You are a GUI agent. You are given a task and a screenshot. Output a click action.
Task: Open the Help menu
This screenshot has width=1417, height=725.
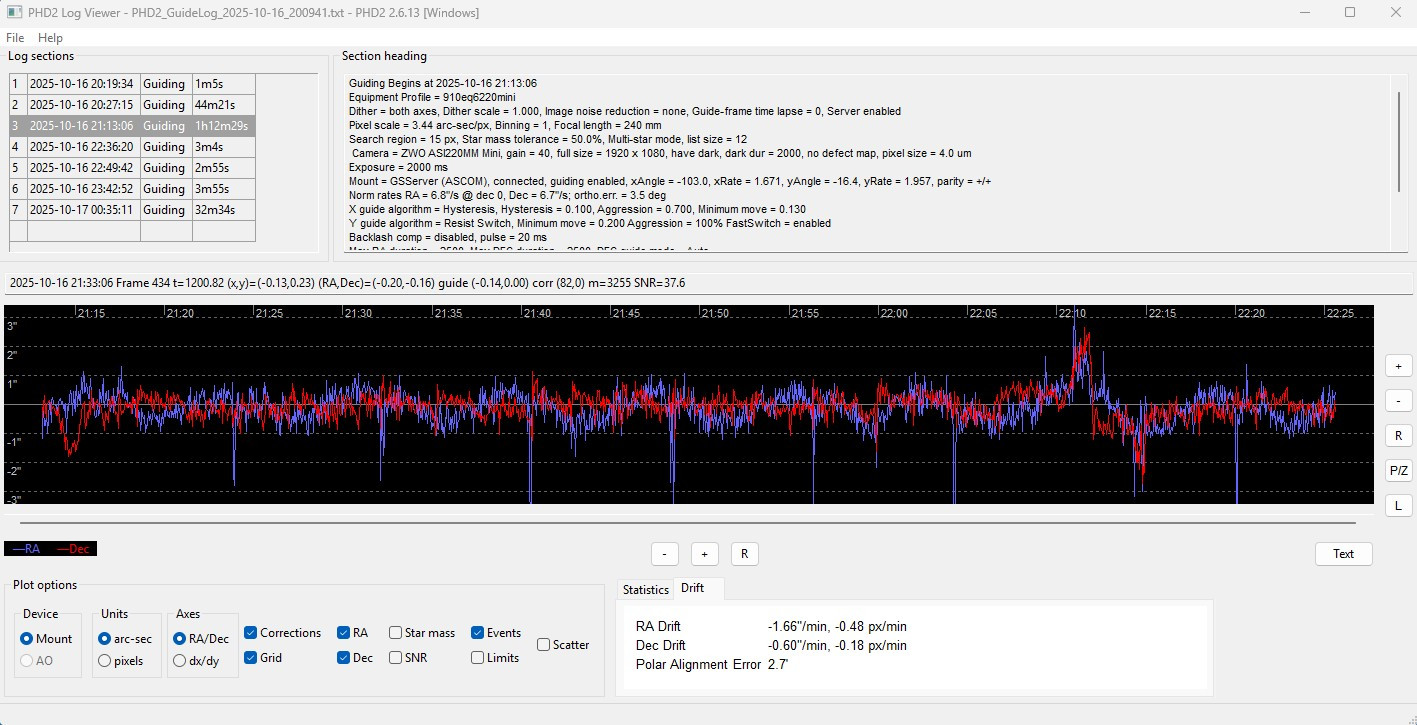(50, 38)
